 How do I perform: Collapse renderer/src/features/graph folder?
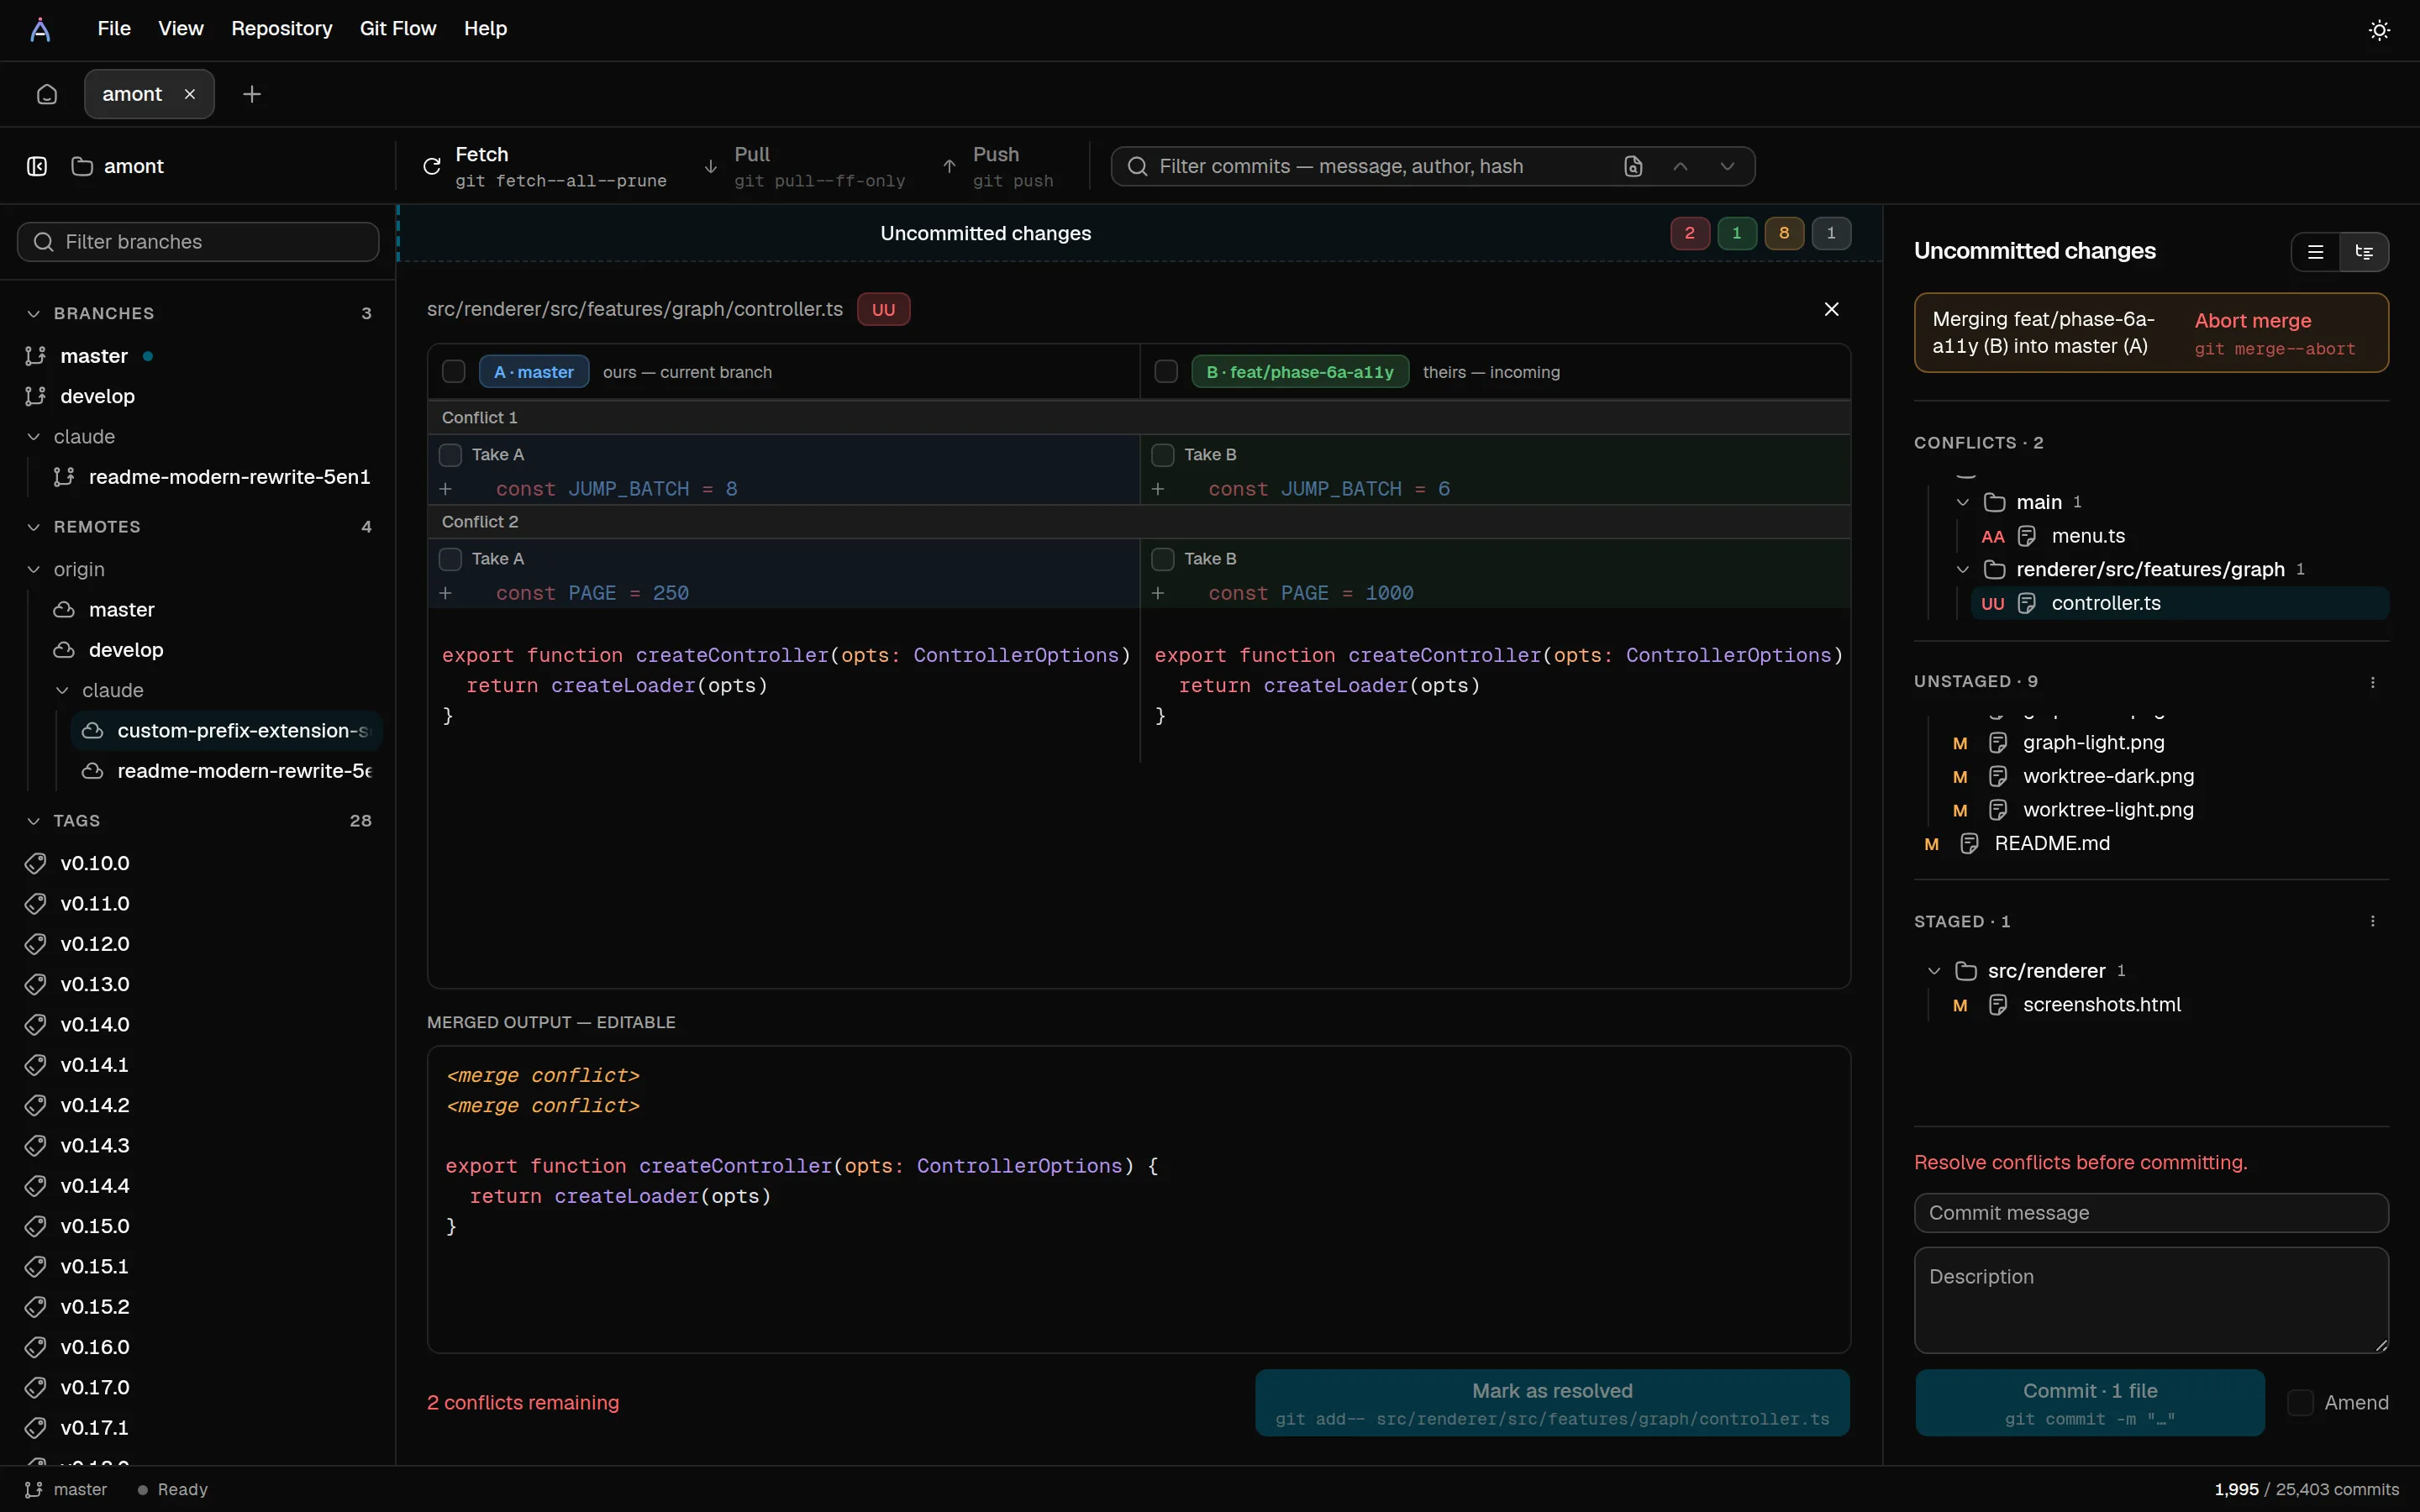tap(1963, 569)
